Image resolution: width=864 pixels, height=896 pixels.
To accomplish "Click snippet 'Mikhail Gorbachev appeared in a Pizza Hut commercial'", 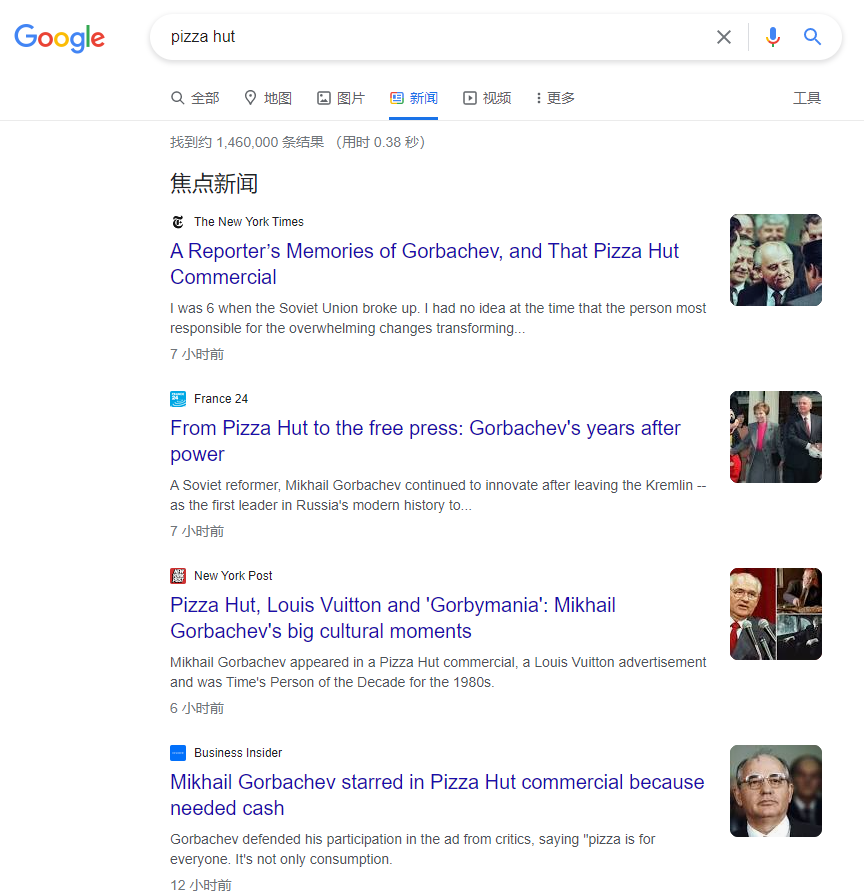I will click(x=438, y=673).
